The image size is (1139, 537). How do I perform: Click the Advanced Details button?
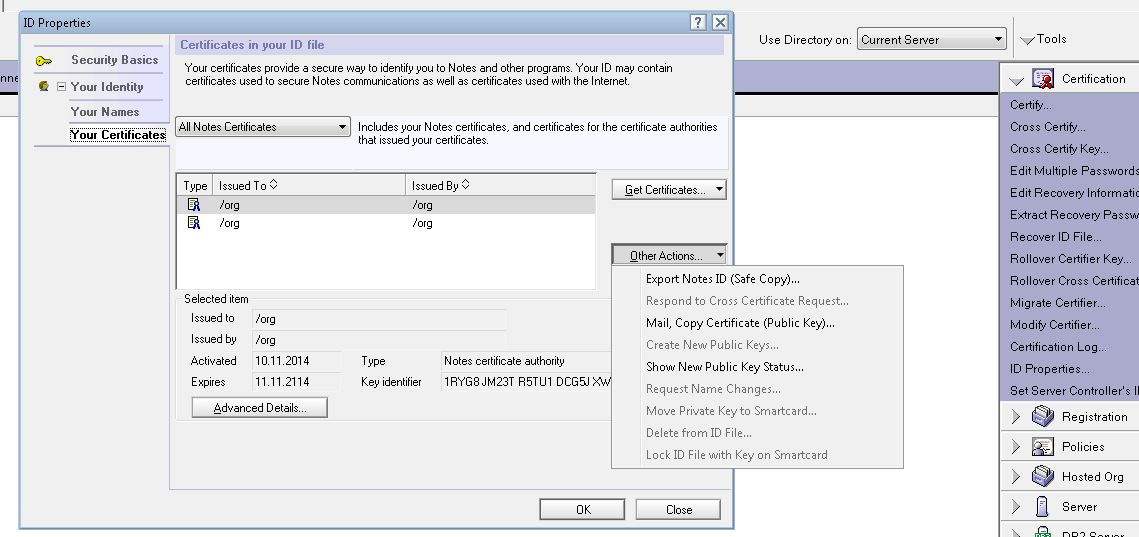coord(259,408)
